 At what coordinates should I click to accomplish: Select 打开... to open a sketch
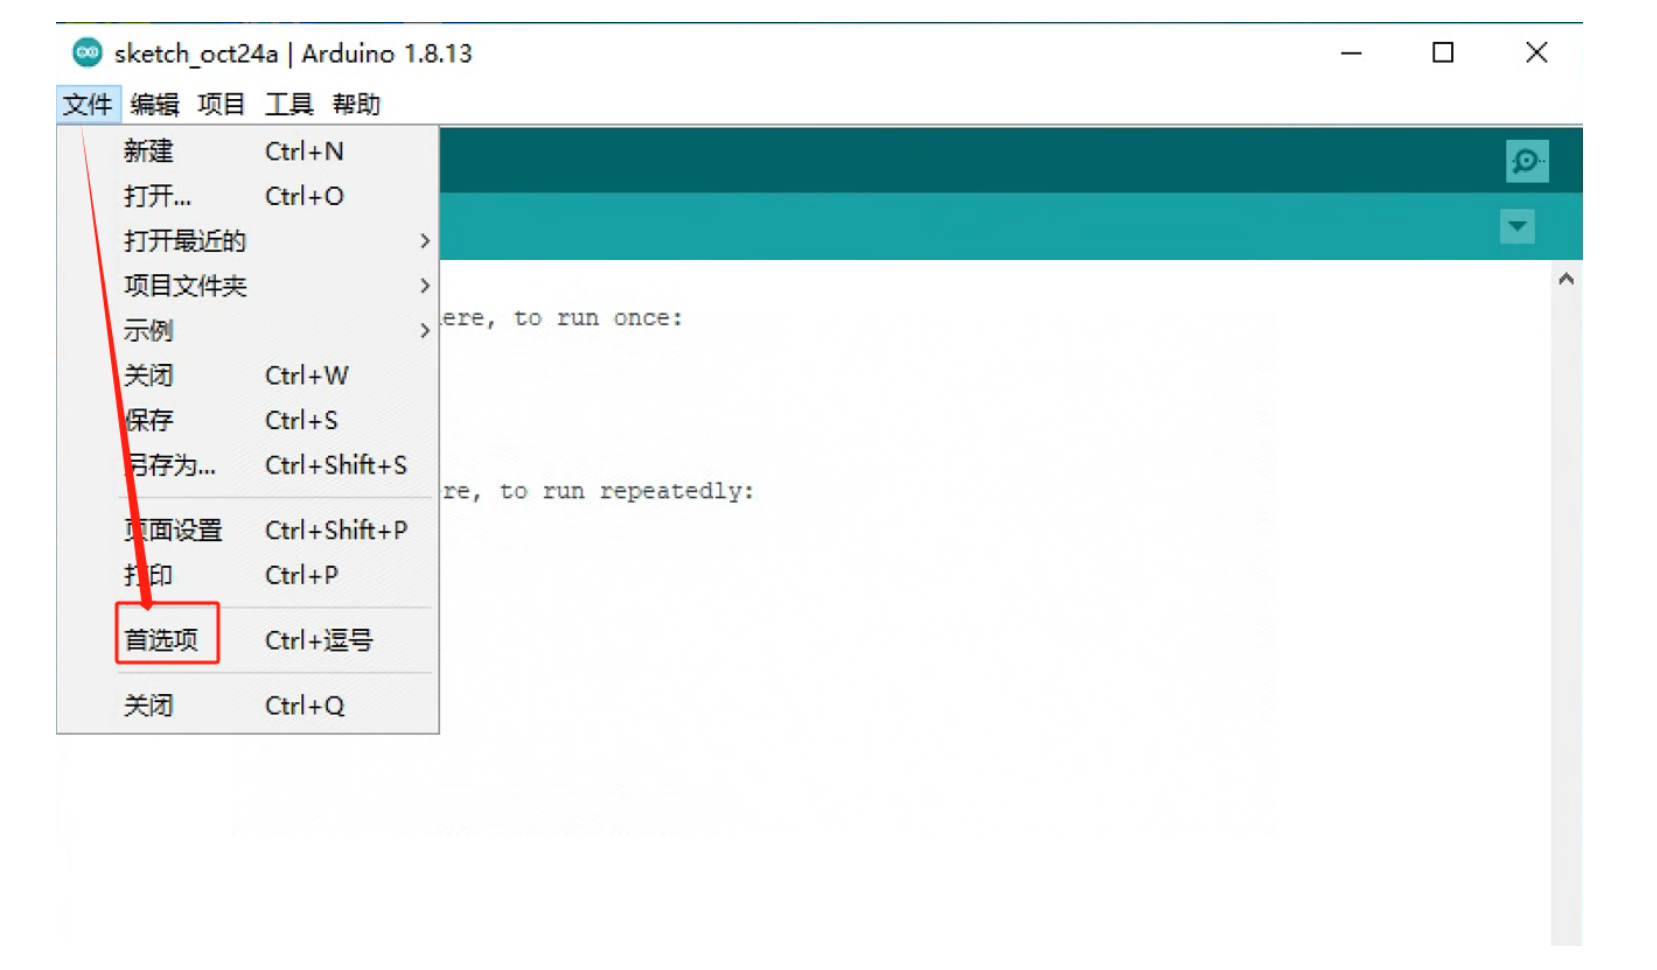pyautogui.click(x=156, y=196)
